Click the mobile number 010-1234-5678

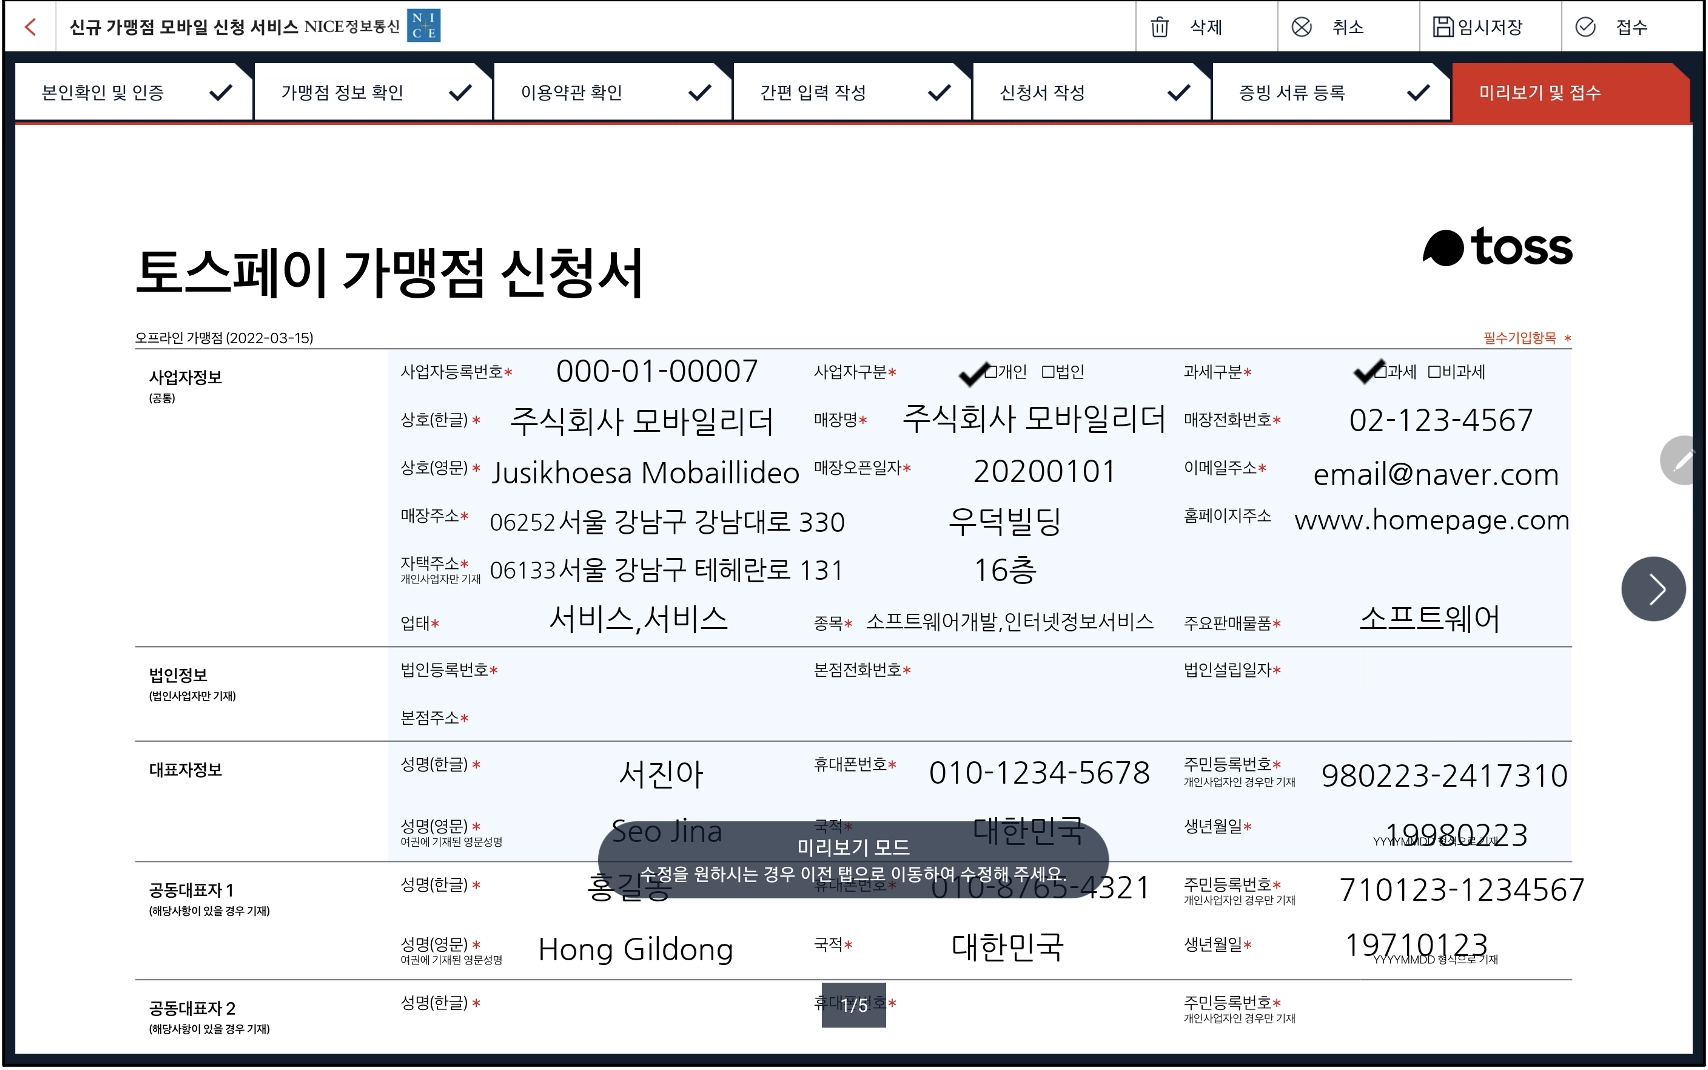(x=1040, y=773)
